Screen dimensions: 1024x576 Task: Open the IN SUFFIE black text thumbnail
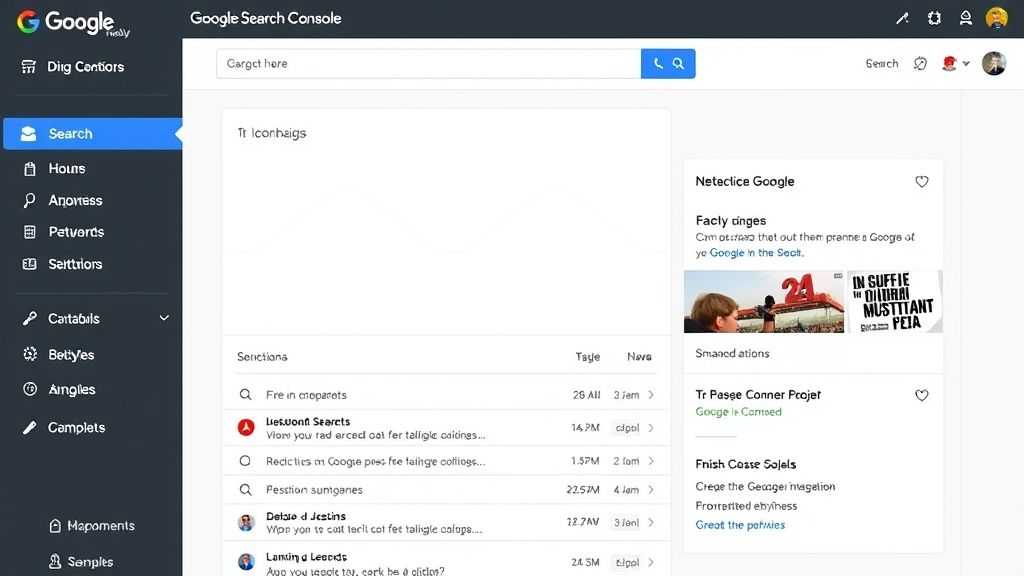pos(895,302)
